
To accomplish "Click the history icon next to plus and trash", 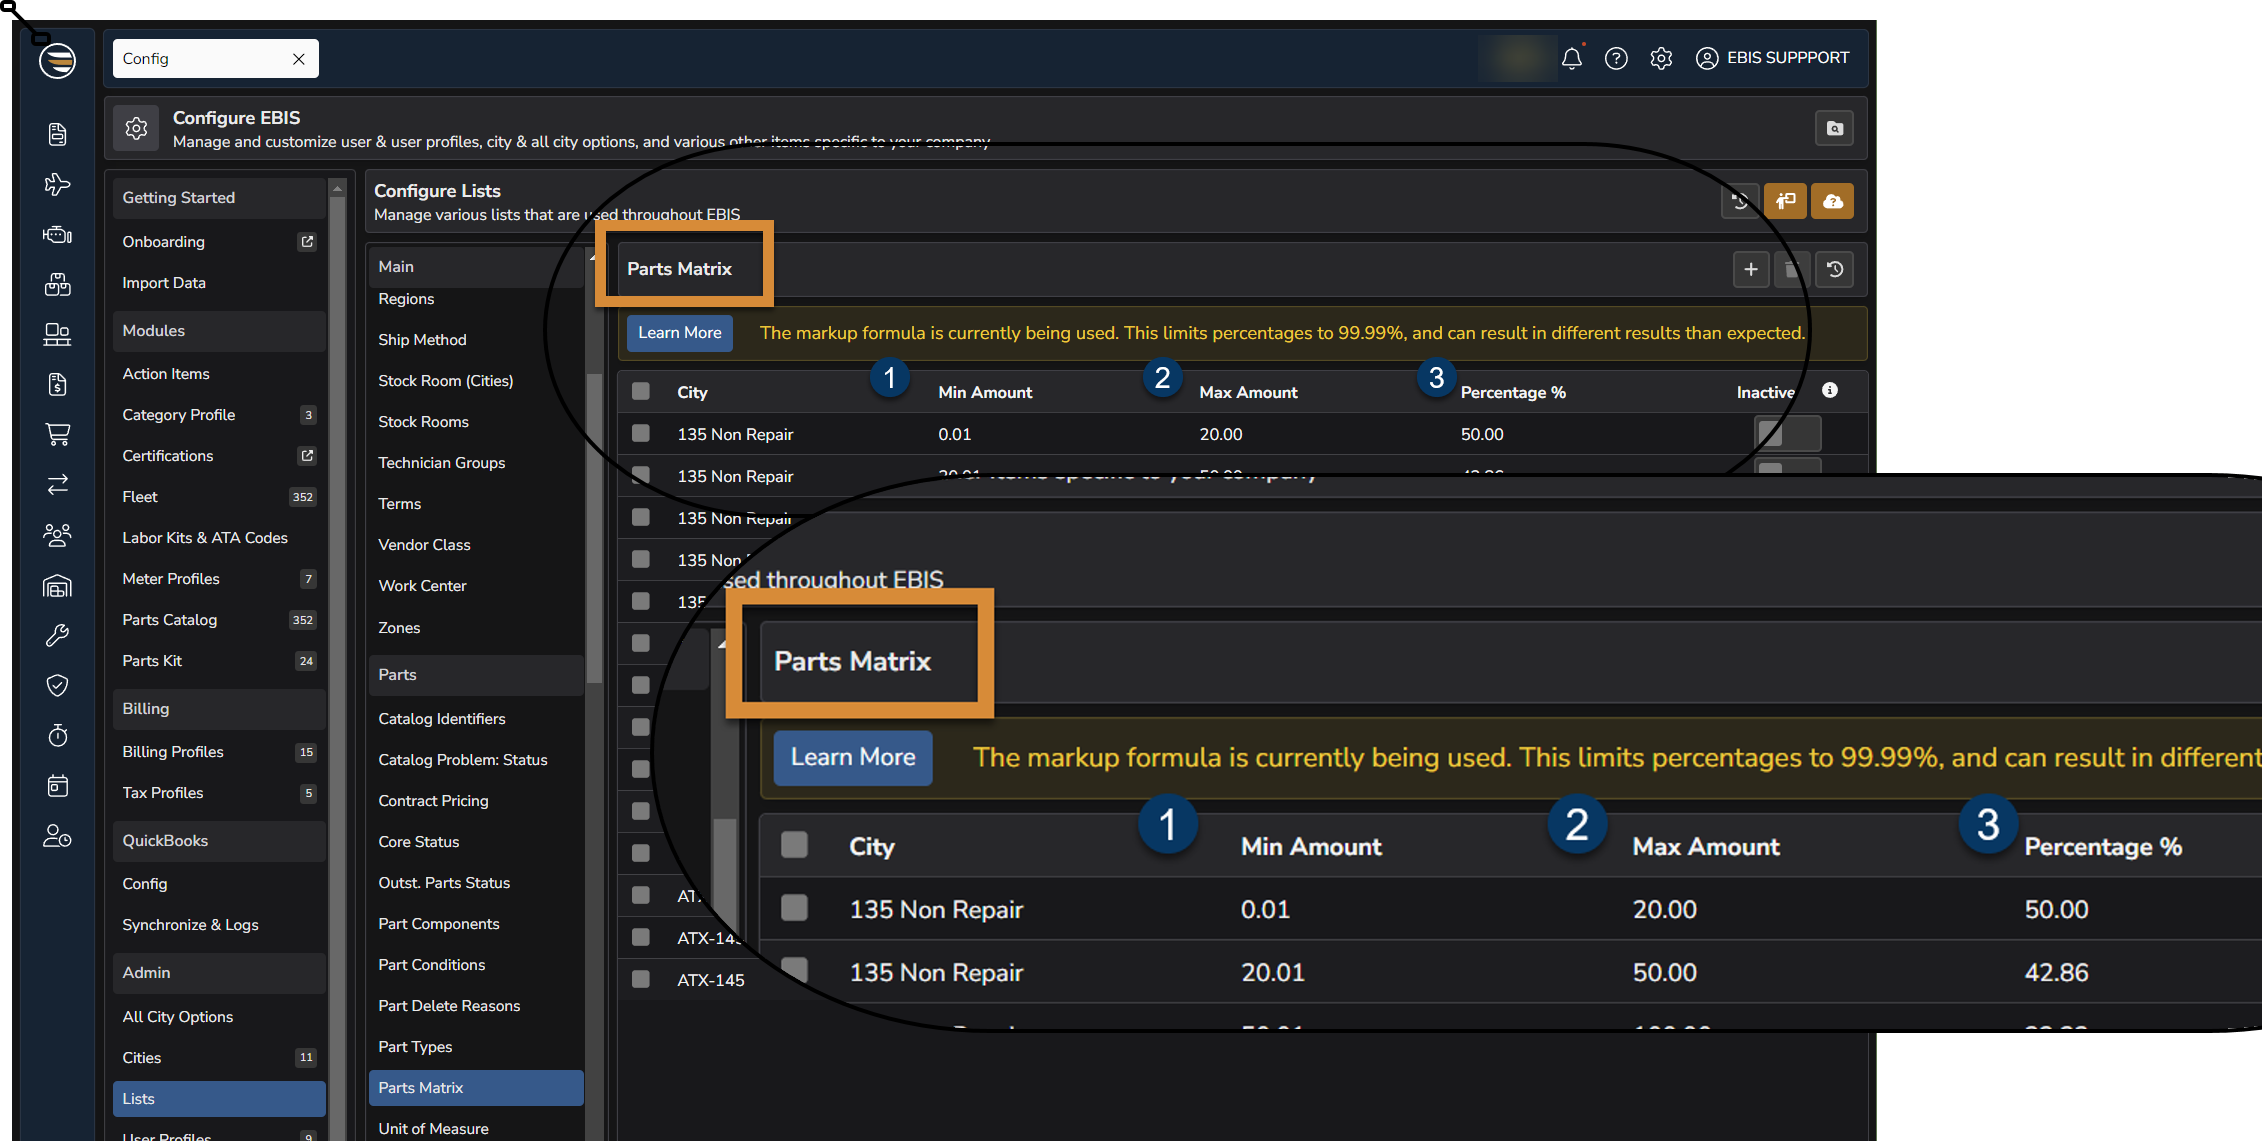I will (1835, 269).
